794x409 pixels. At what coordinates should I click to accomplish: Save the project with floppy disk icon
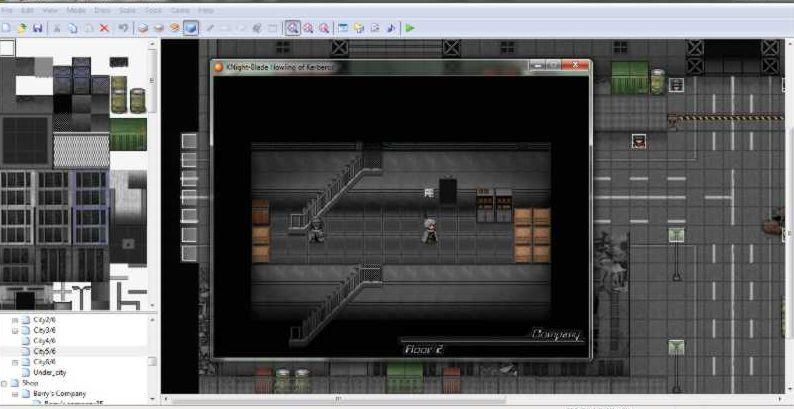click(x=37, y=28)
